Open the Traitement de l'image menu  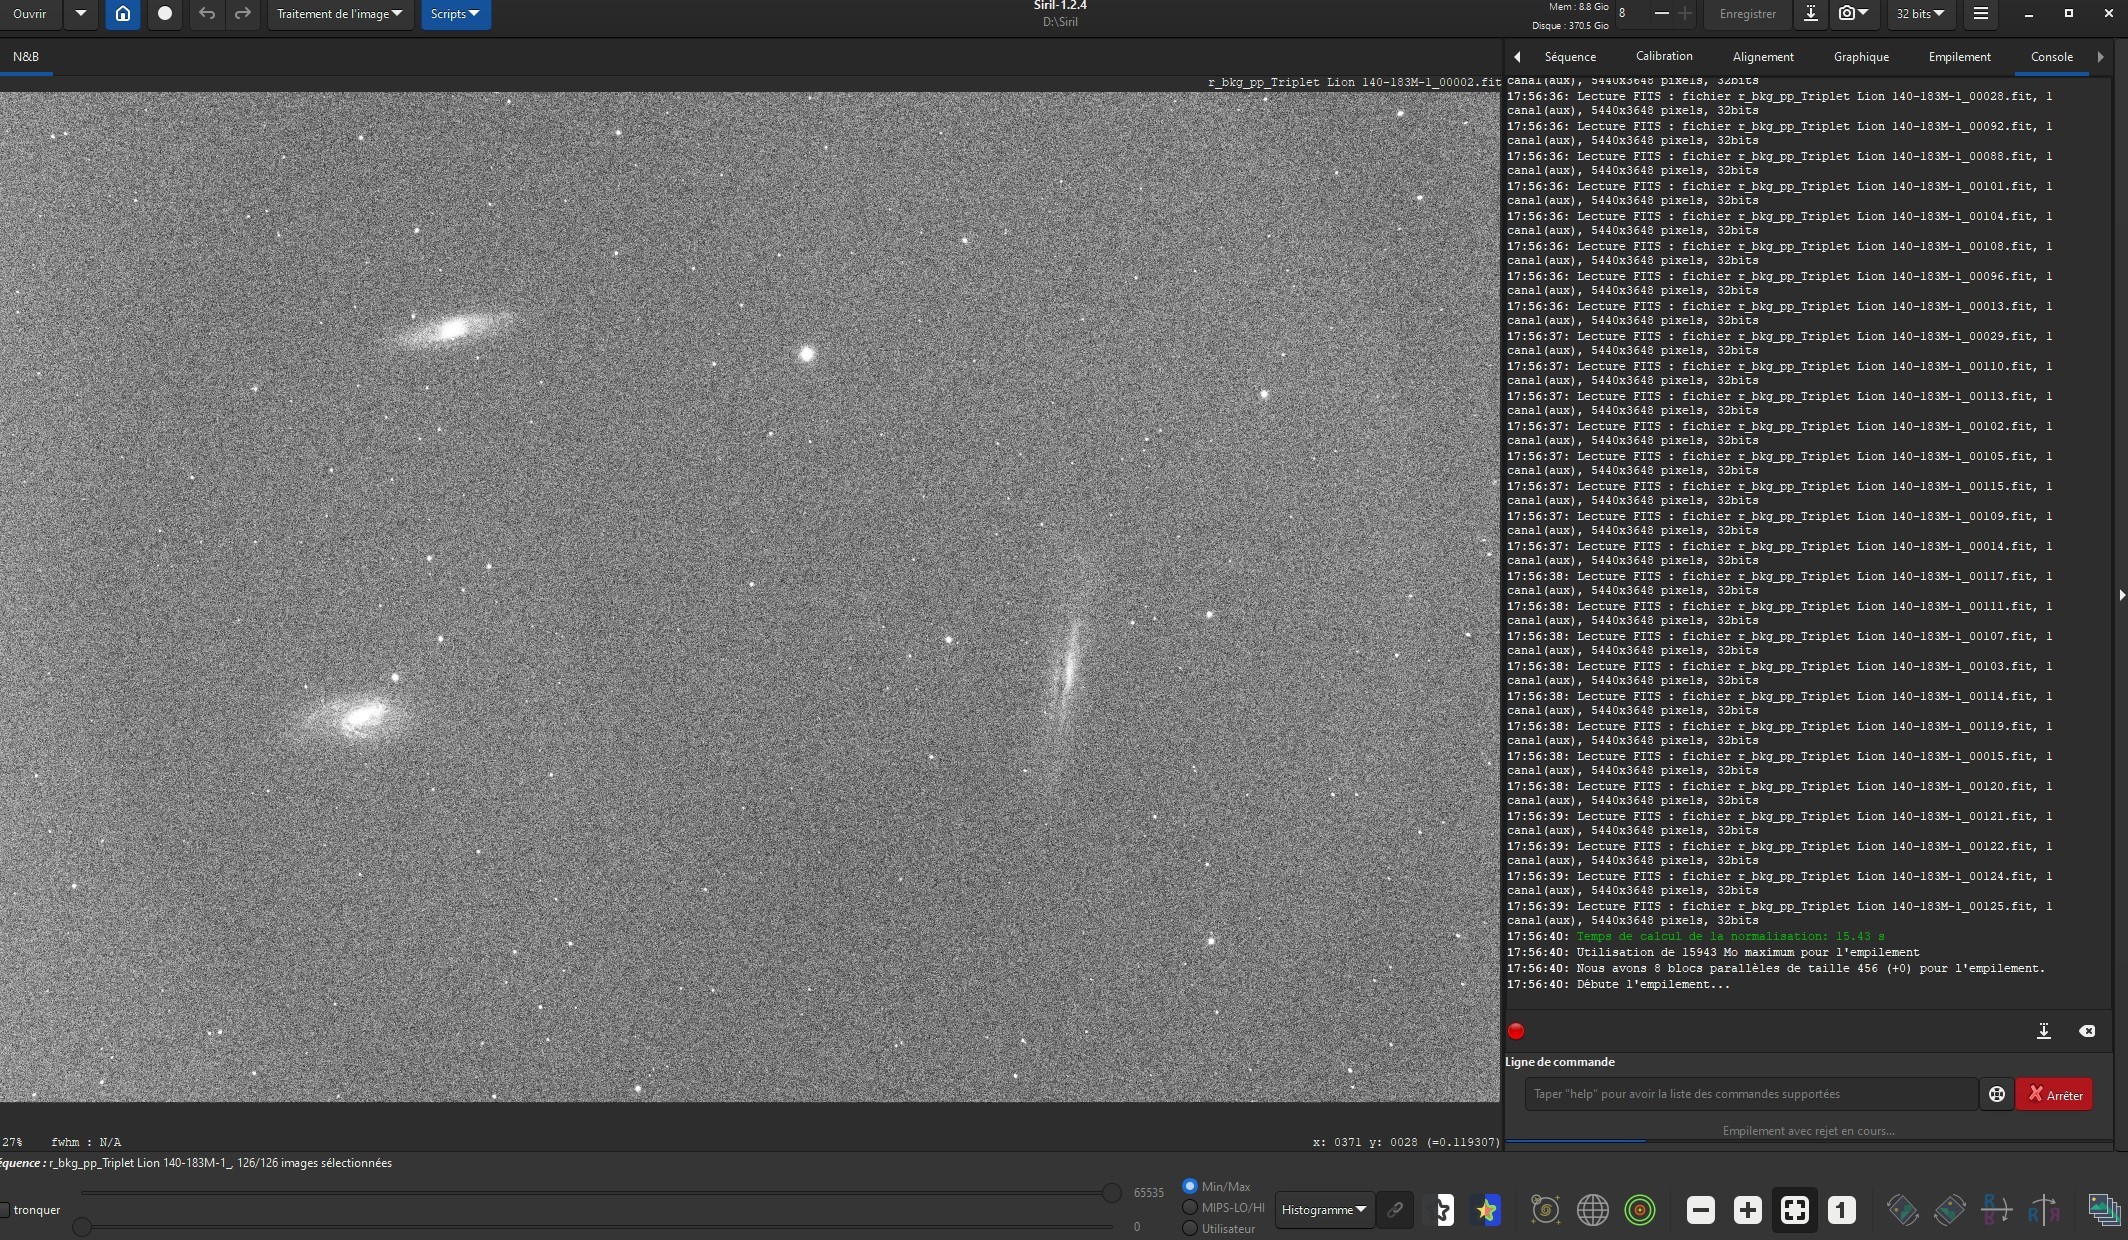tap(339, 14)
